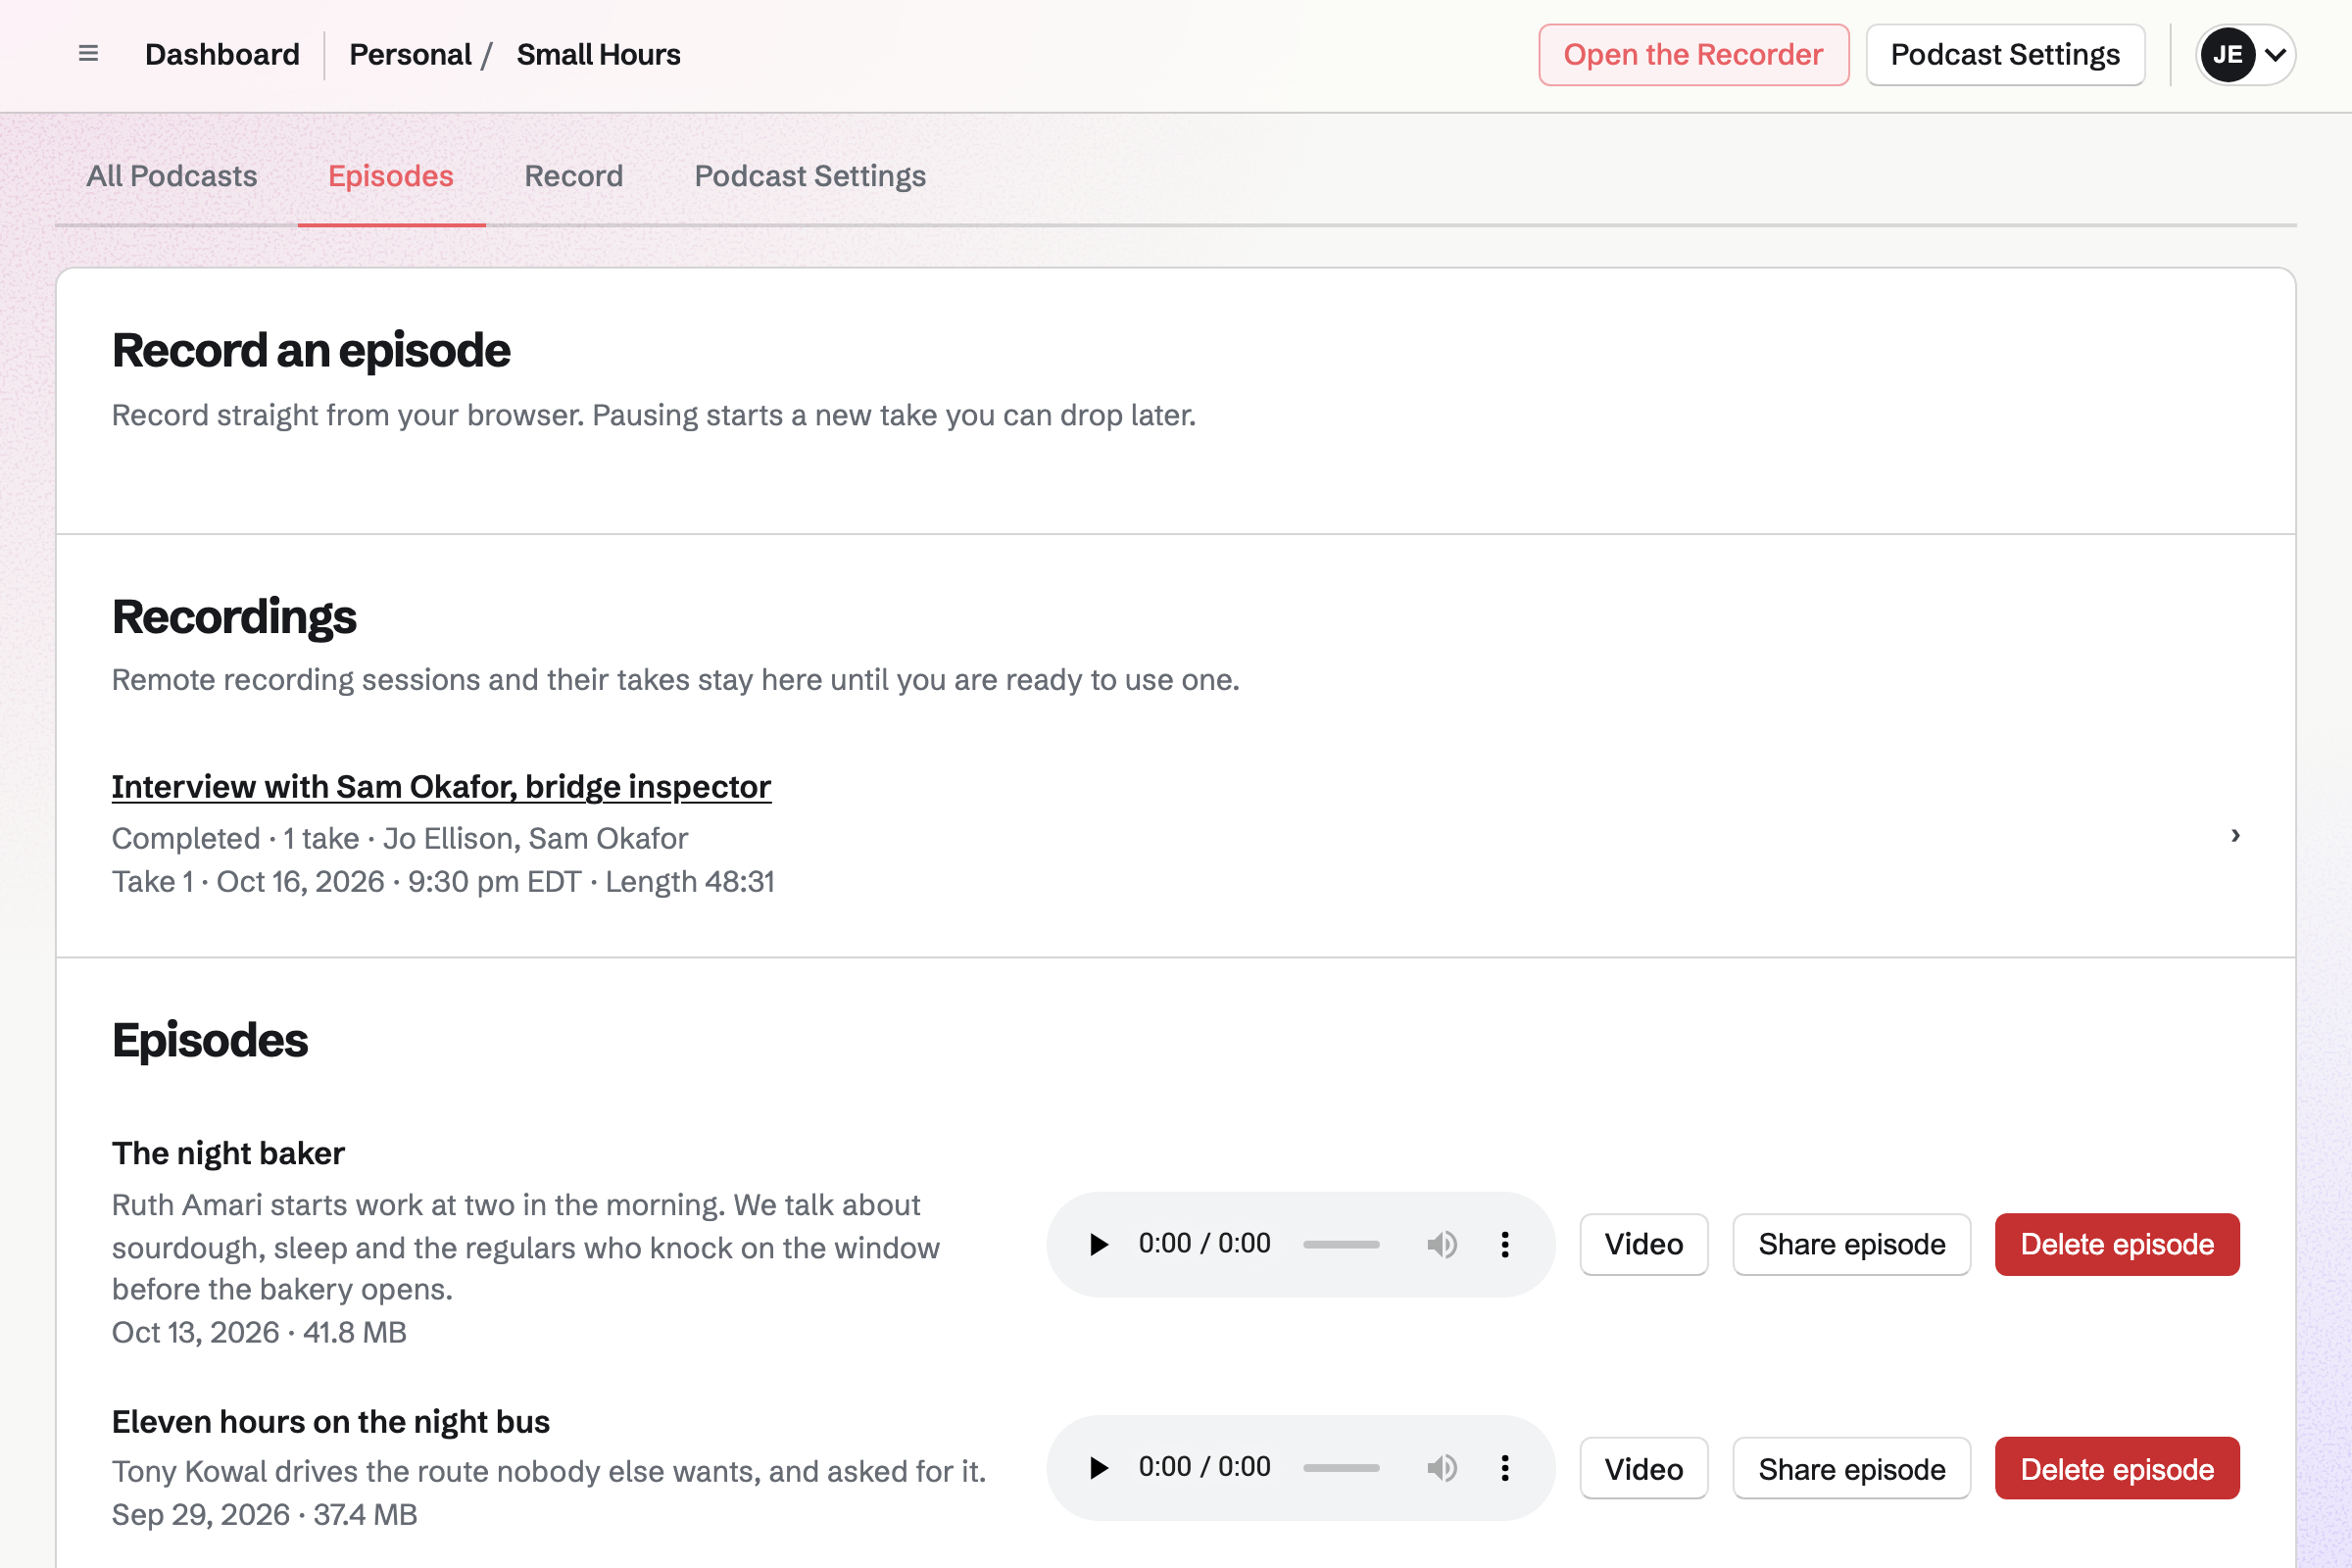Delete The night baker episode
Screen dimensions: 2352x1568
coord(2117,1244)
